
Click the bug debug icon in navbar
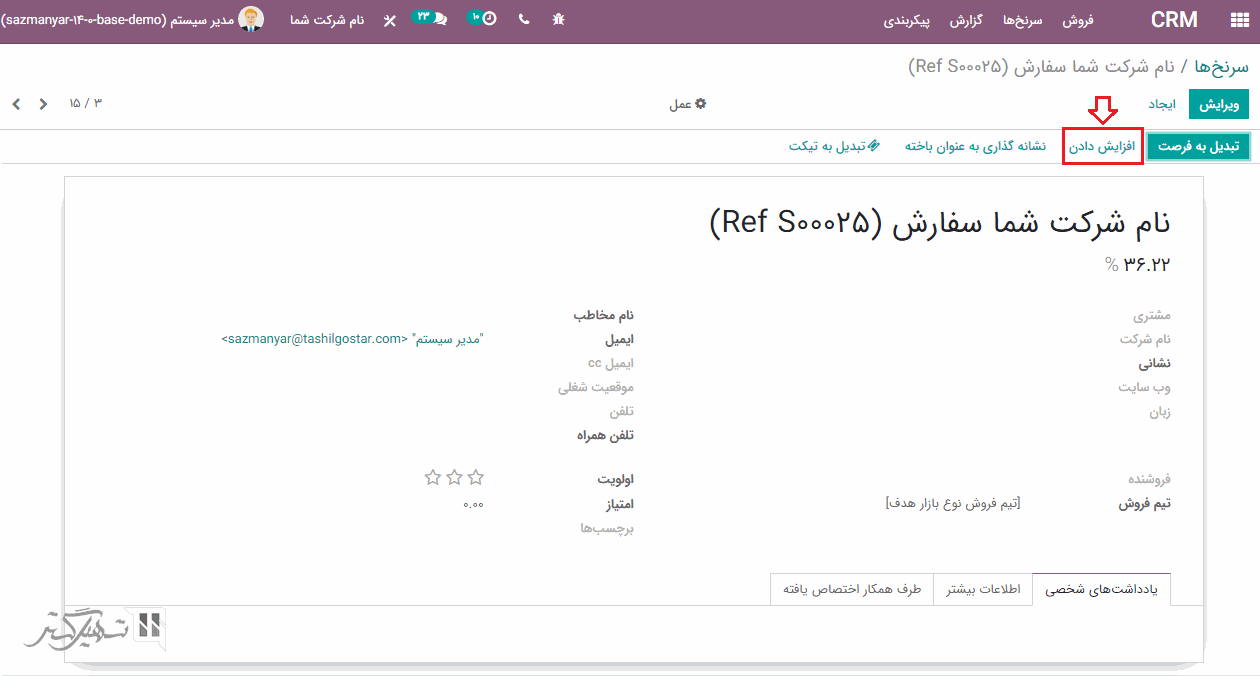point(559,19)
